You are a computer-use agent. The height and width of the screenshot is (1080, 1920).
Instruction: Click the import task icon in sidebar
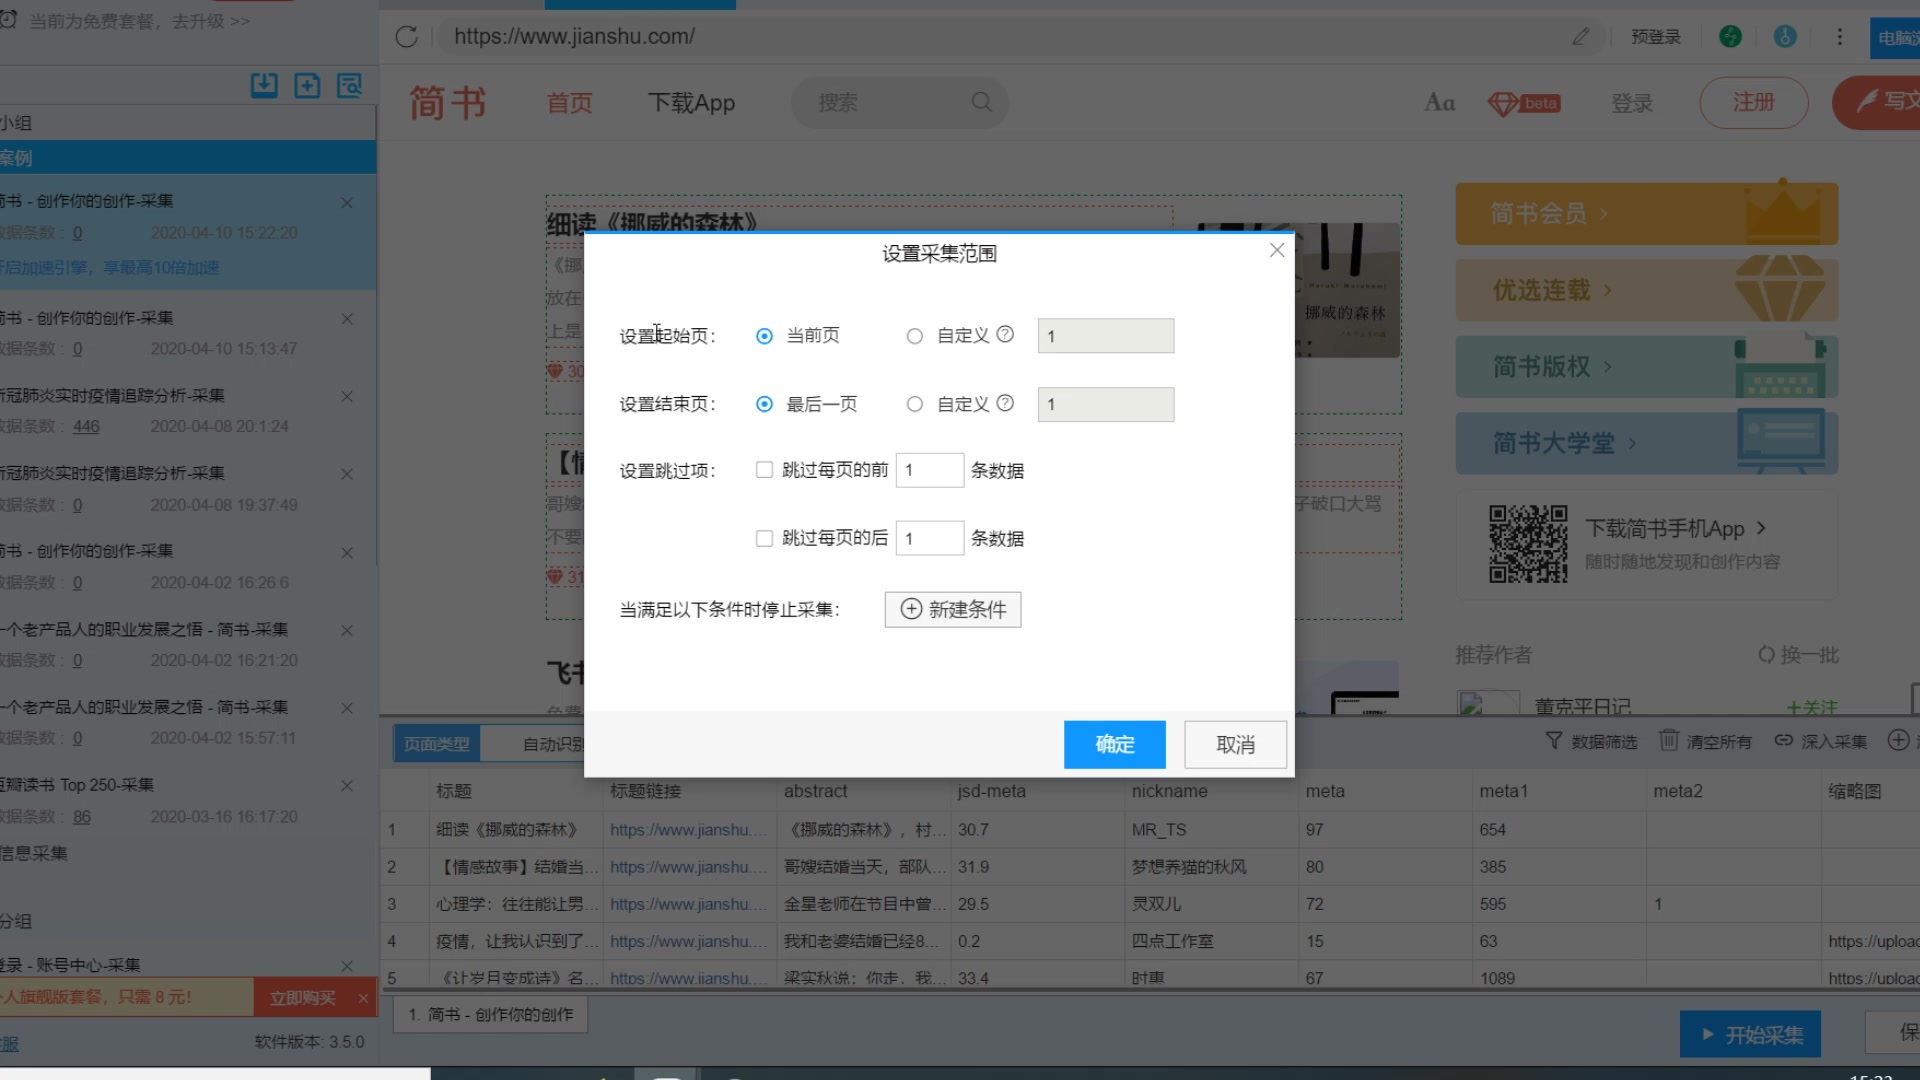[x=264, y=85]
